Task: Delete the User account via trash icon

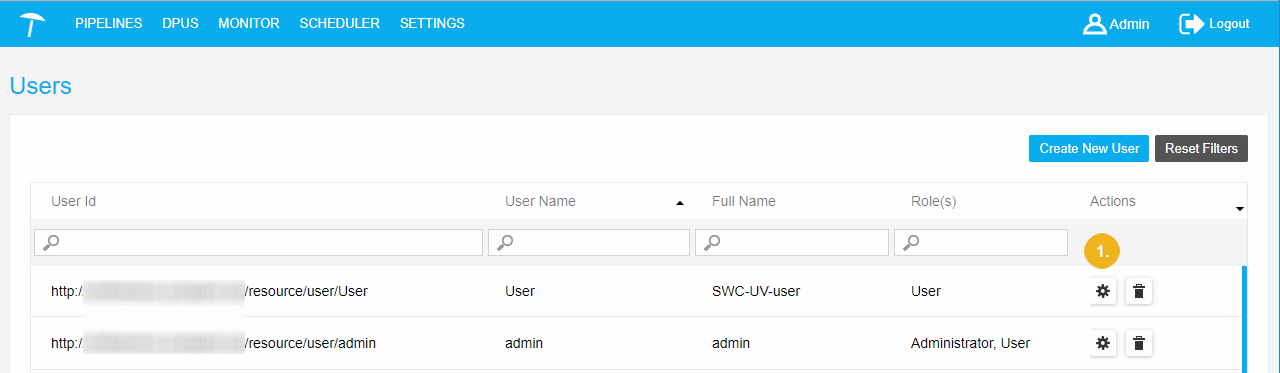Action: click(1138, 291)
